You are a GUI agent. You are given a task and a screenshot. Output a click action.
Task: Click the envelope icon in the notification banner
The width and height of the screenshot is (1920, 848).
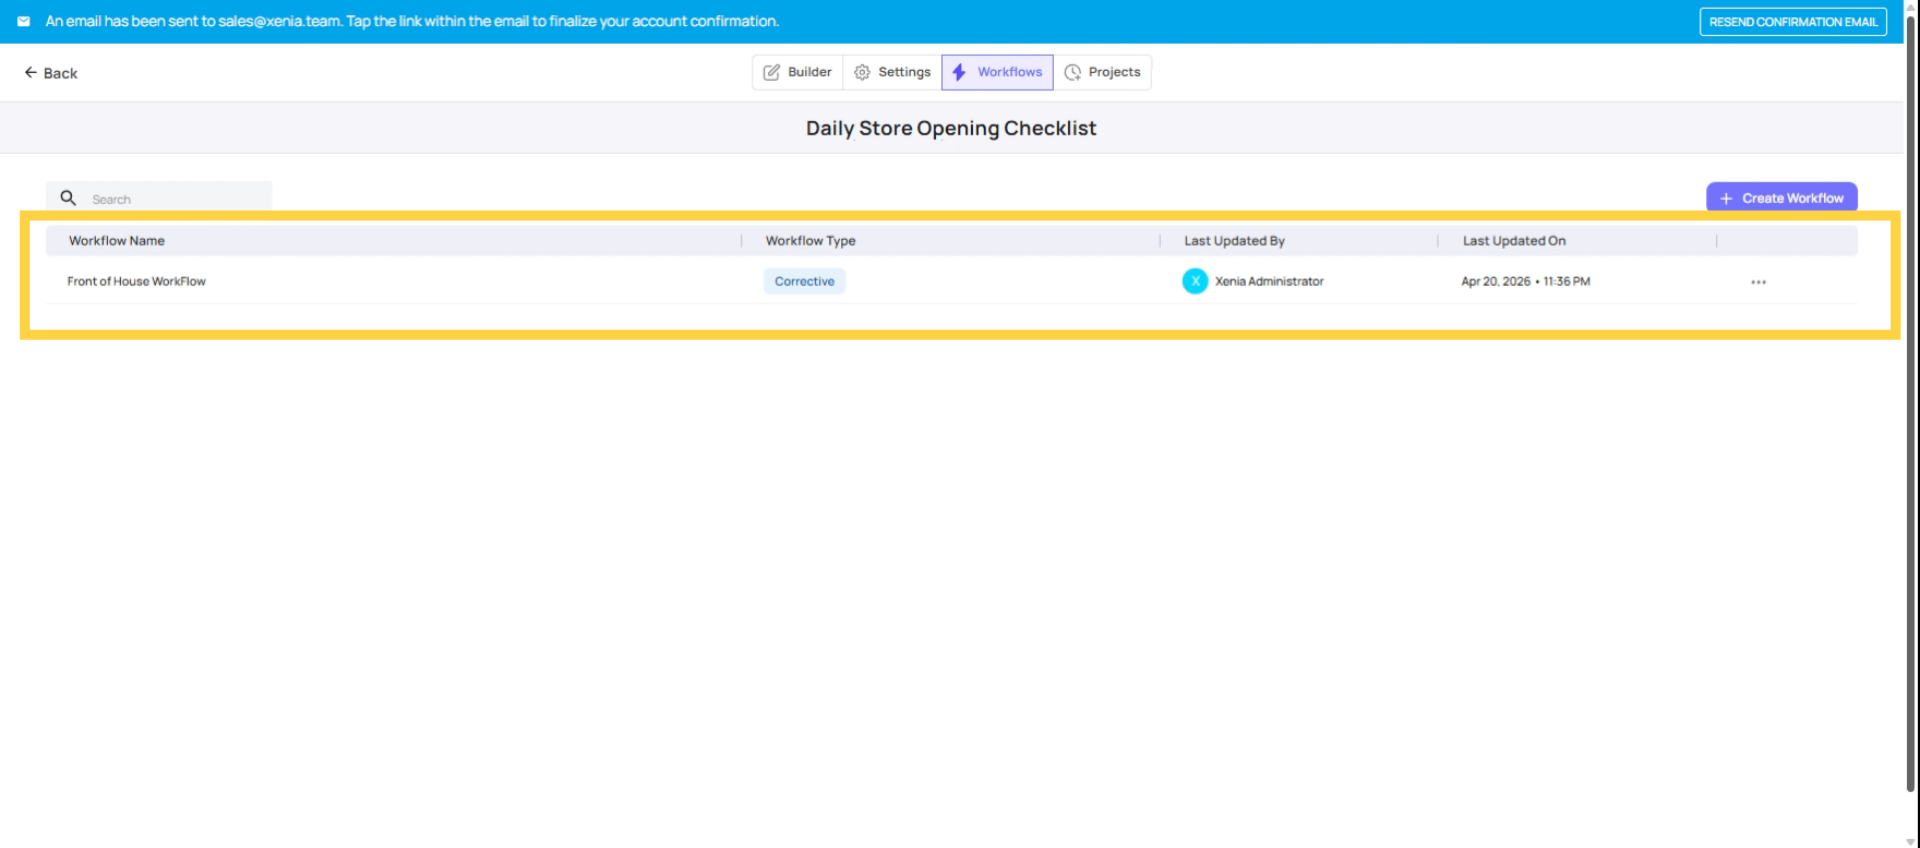(x=23, y=21)
